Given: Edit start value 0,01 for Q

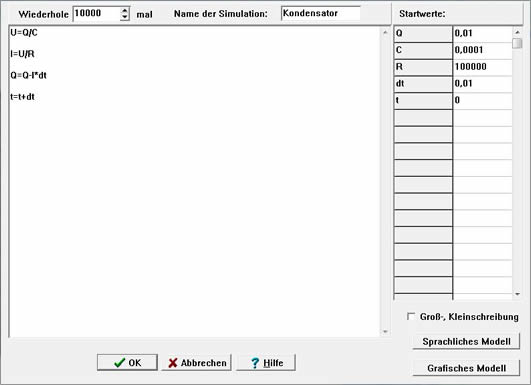Looking at the screenshot, I should [x=483, y=33].
